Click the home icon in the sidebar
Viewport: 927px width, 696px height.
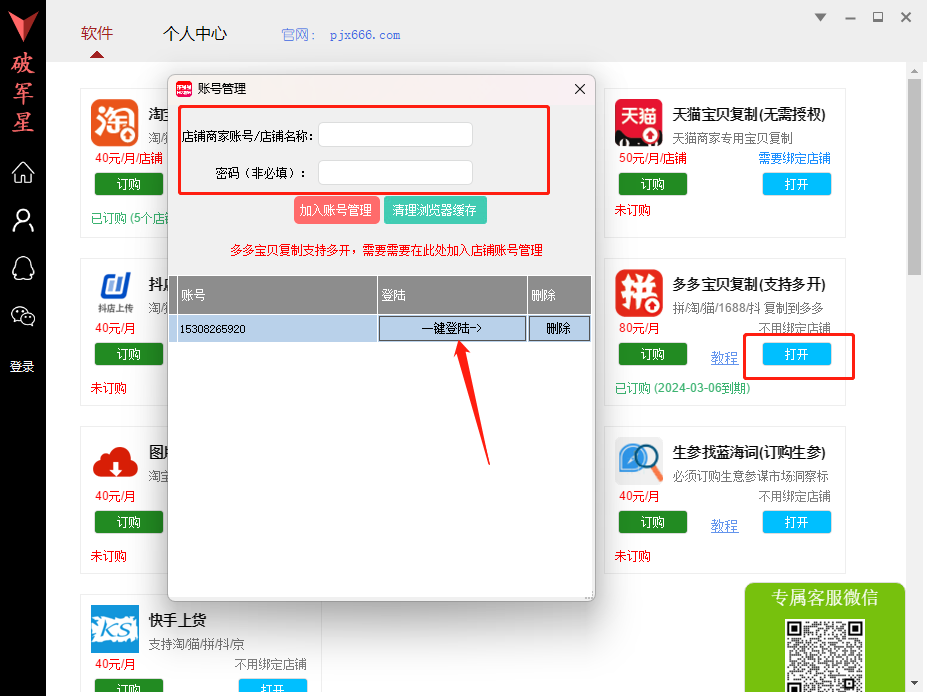point(23,172)
